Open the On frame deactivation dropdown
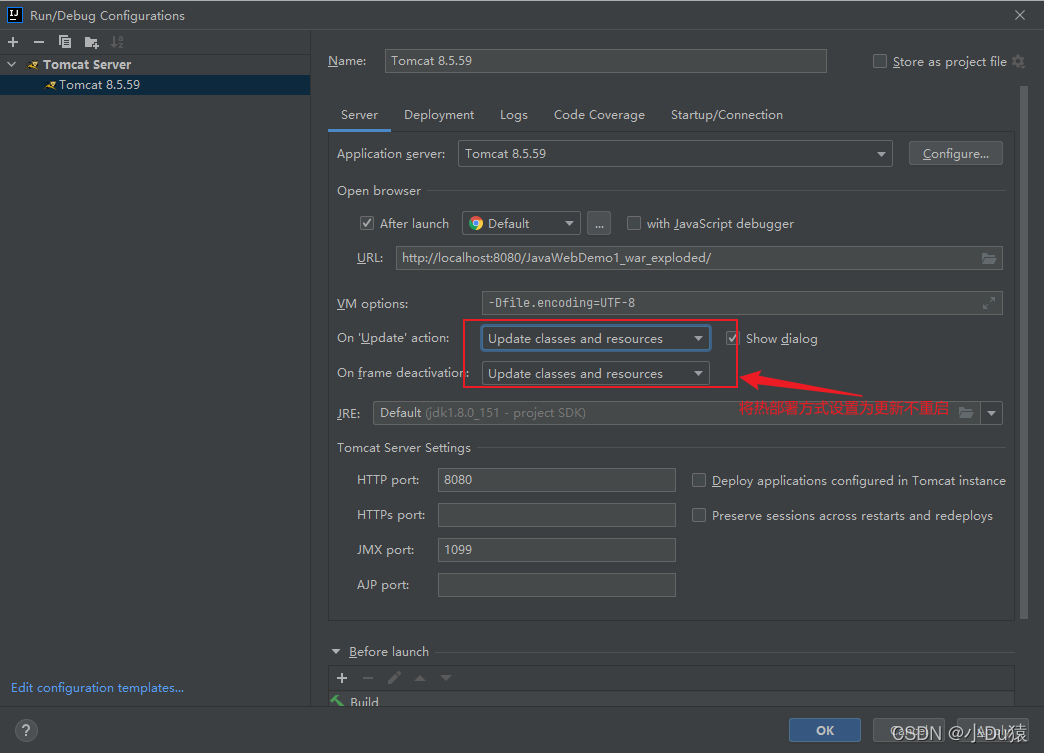 pyautogui.click(x=595, y=374)
